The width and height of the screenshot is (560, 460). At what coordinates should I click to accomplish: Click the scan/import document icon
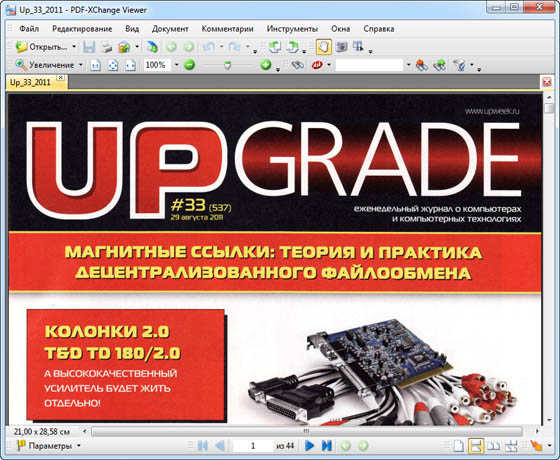tap(152, 47)
